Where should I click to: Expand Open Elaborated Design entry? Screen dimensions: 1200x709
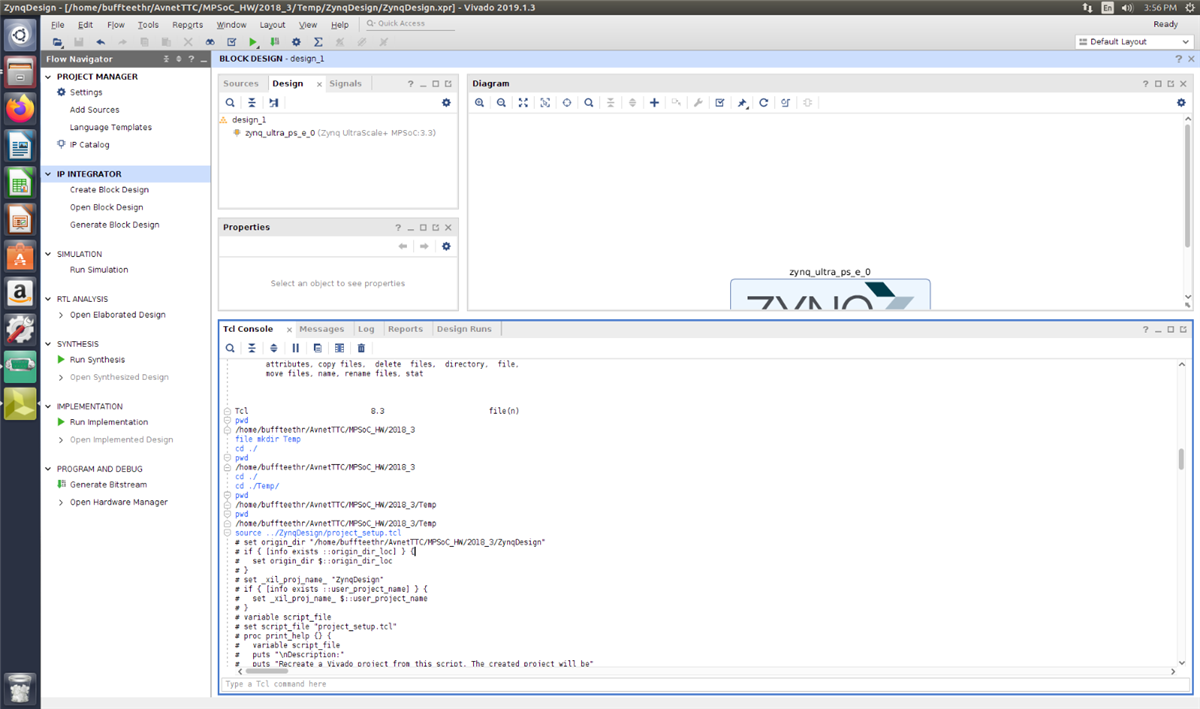(61, 315)
